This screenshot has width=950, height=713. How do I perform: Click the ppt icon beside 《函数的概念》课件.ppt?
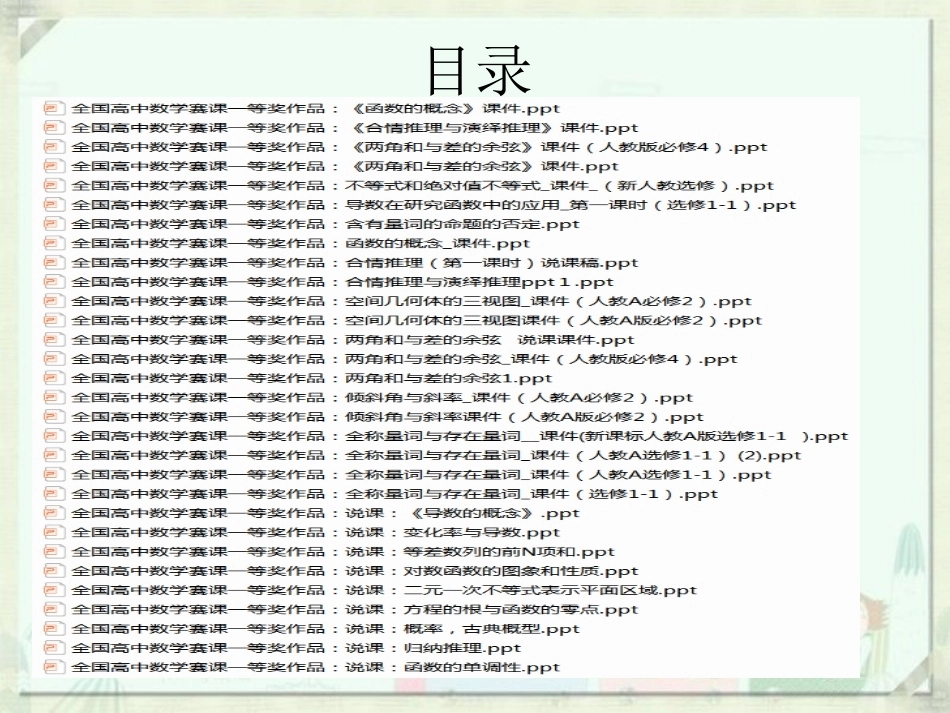tap(53, 108)
